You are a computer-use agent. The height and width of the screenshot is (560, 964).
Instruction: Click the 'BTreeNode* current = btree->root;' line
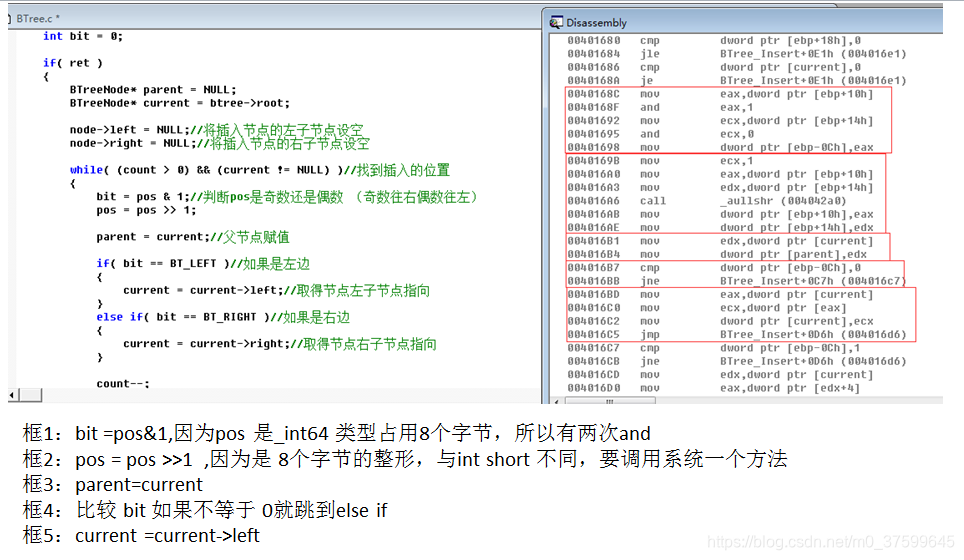(x=180, y=103)
